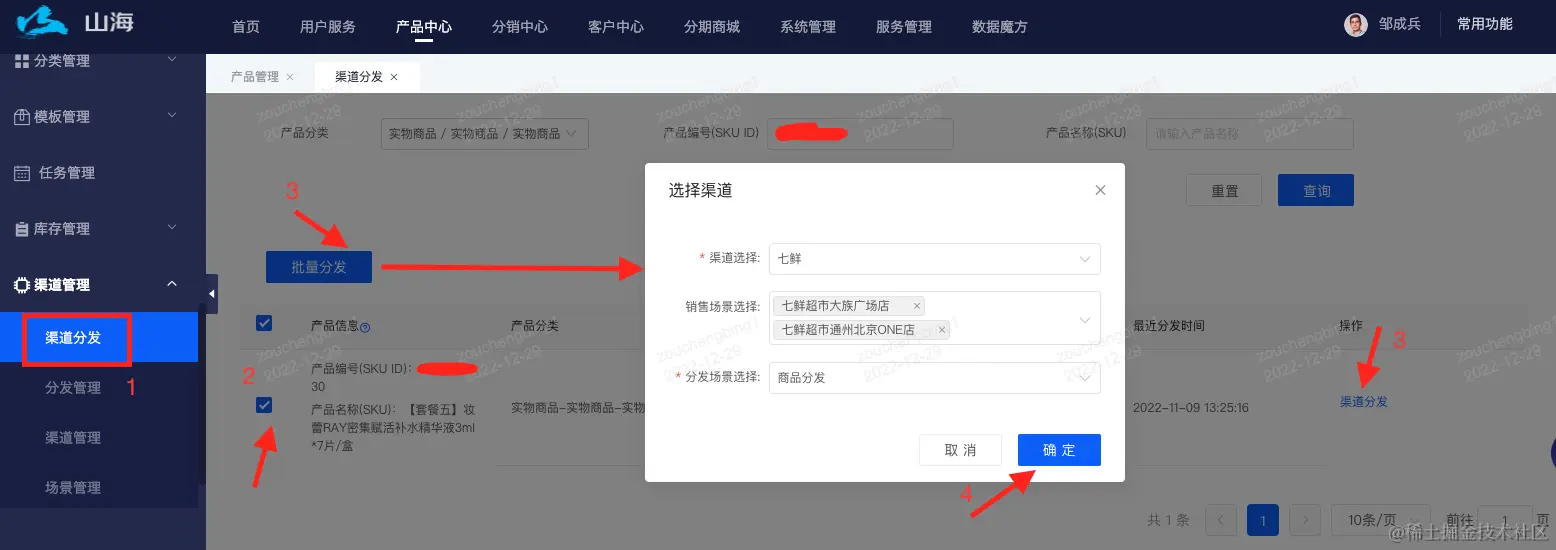Open the 分发场景选择 dropdown showing 商品分发
The width and height of the screenshot is (1556, 550).
[x=935, y=378]
